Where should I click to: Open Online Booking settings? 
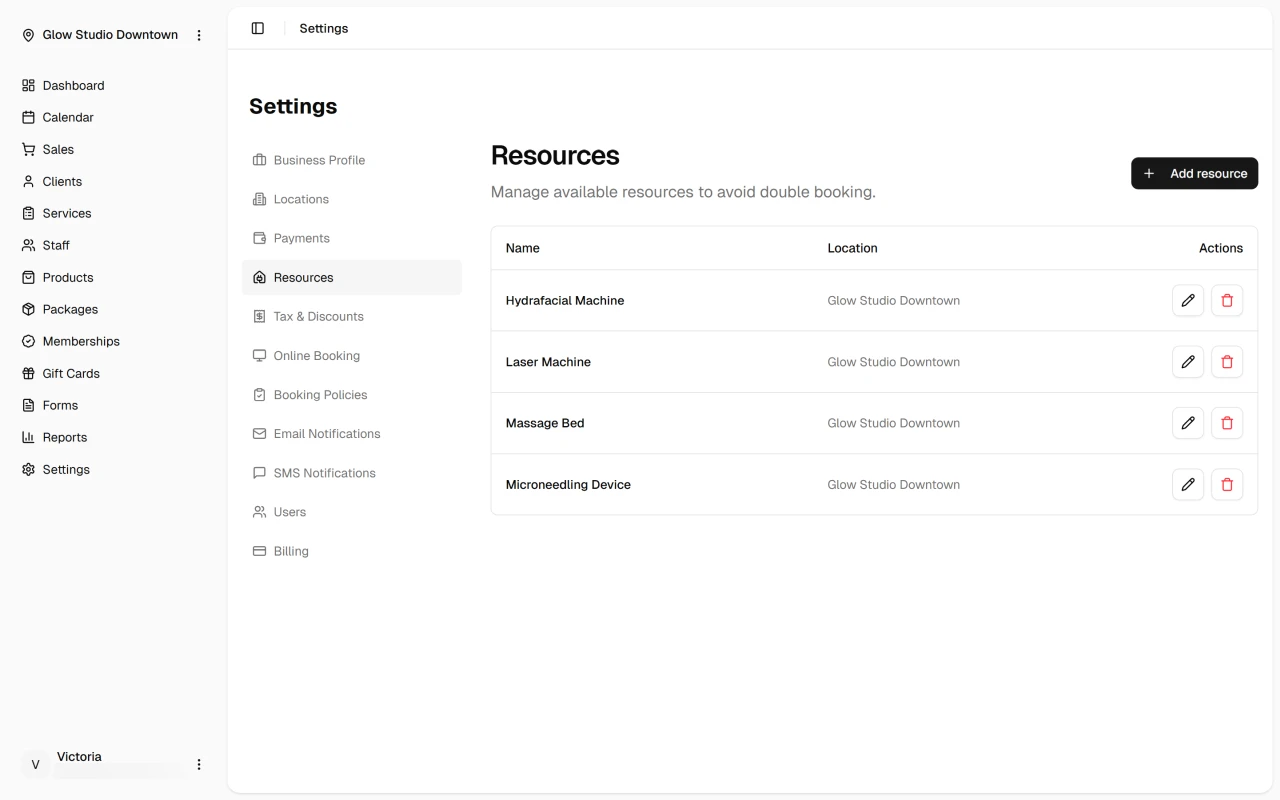point(352,355)
